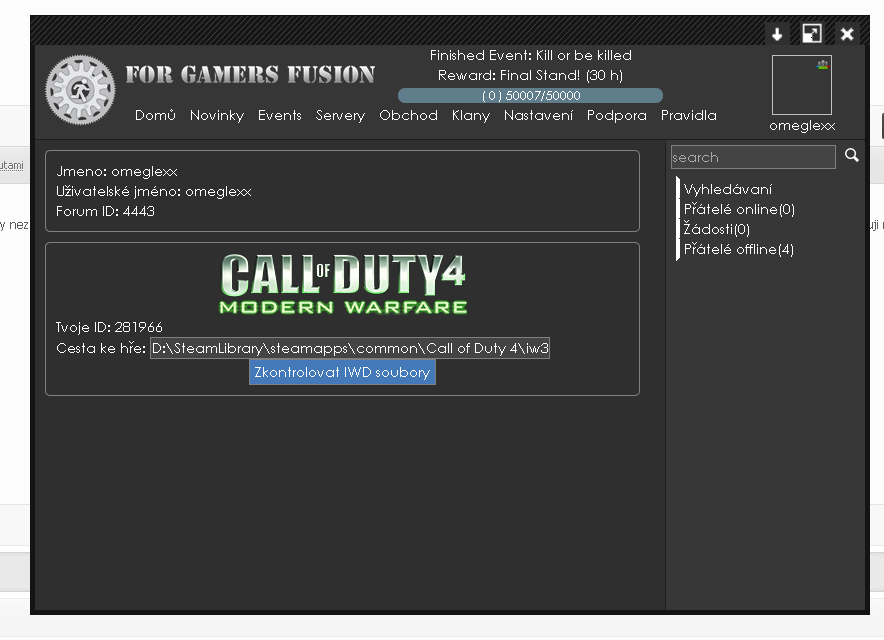The image size is (884, 640).
Task: Click the omeglexx username under avatar
Action: click(802, 126)
